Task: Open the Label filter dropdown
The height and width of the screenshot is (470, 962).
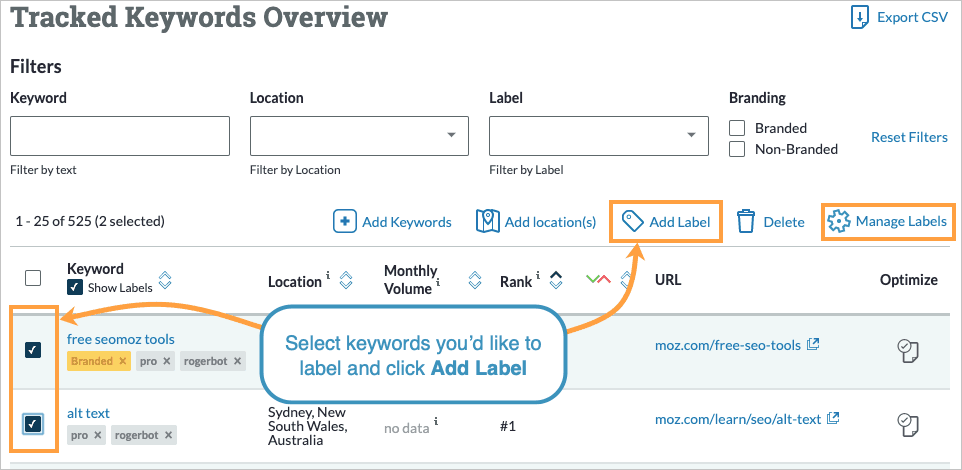Action: [599, 135]
